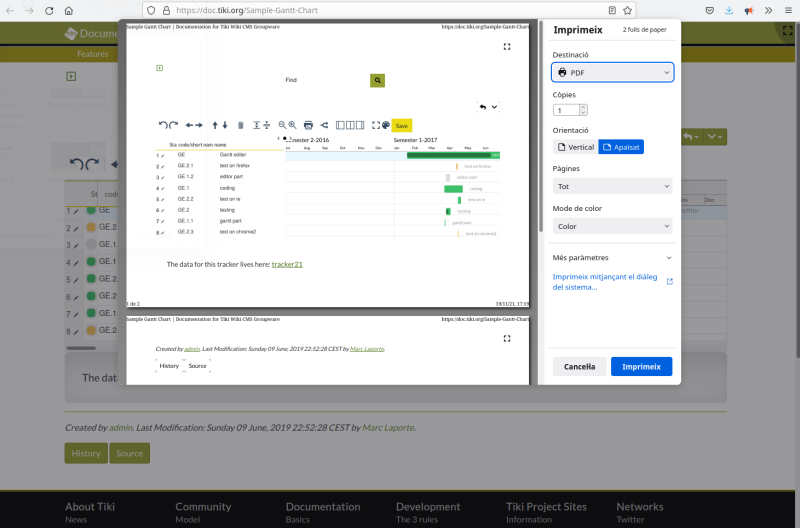Open the downloads arrow icon
The image size is (800, 528).
click(729, 10)
